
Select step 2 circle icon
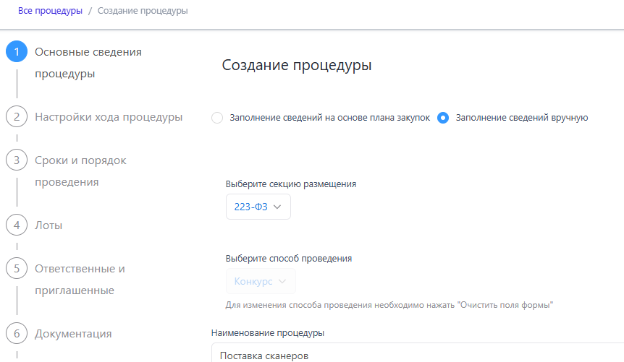17,117
